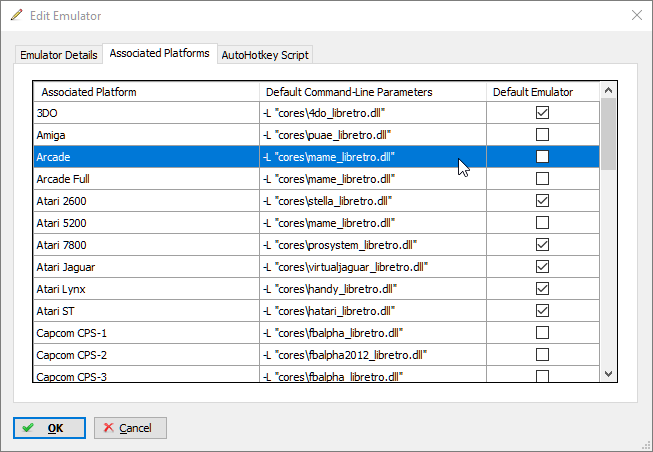Close the Edit Emulator dialog
653x452 pixels.
coord(637,15)
